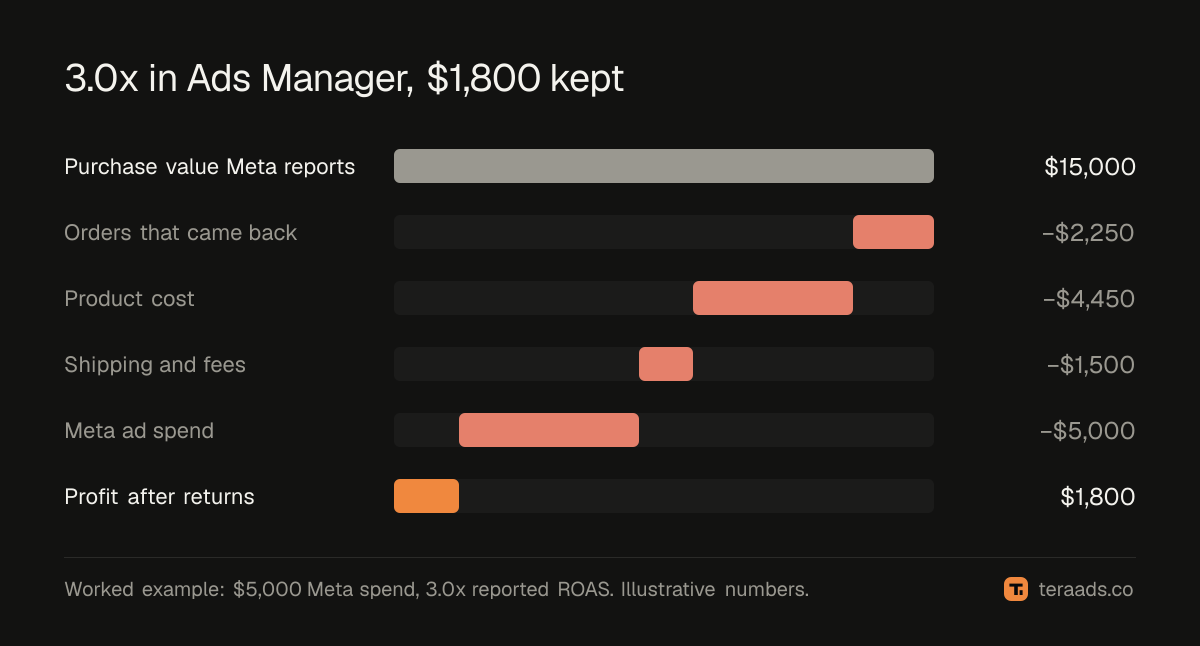The height and width of the screenshot is (646, 1200).
Task: Click the −$4,450 value
Action: pyautogui.click(x=1088, y=299)
